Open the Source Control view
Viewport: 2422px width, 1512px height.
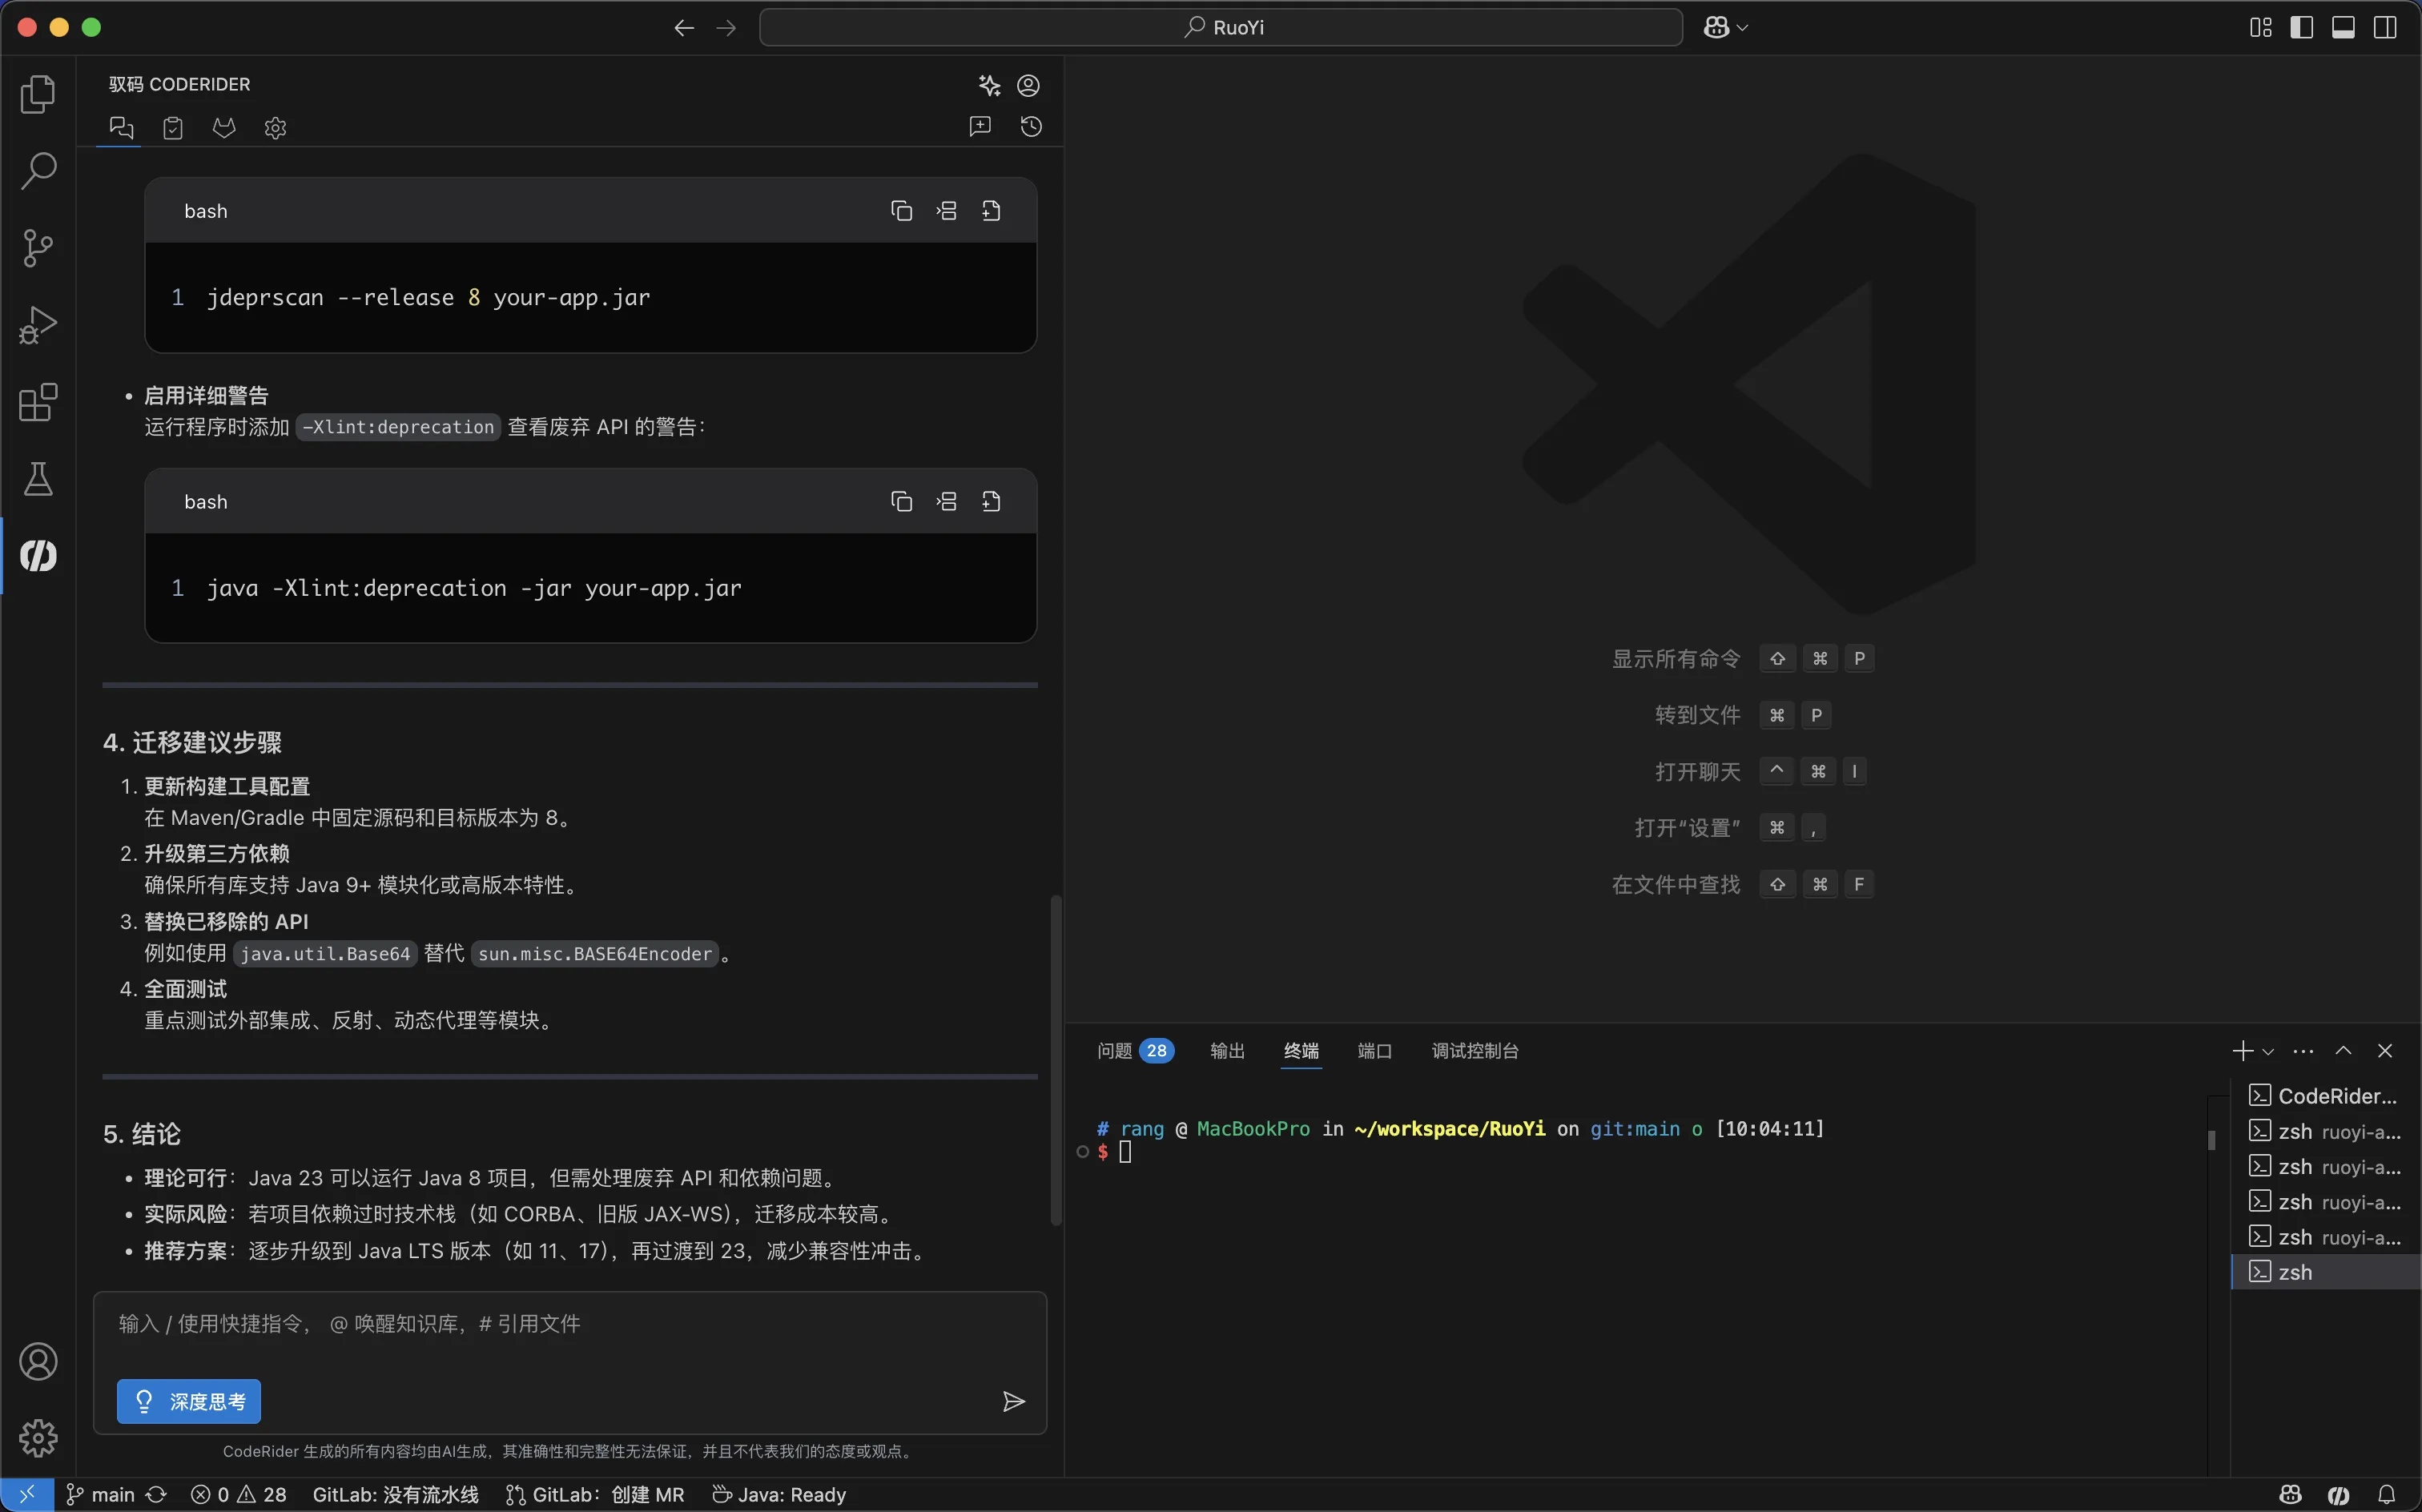[x=38, y=248]
